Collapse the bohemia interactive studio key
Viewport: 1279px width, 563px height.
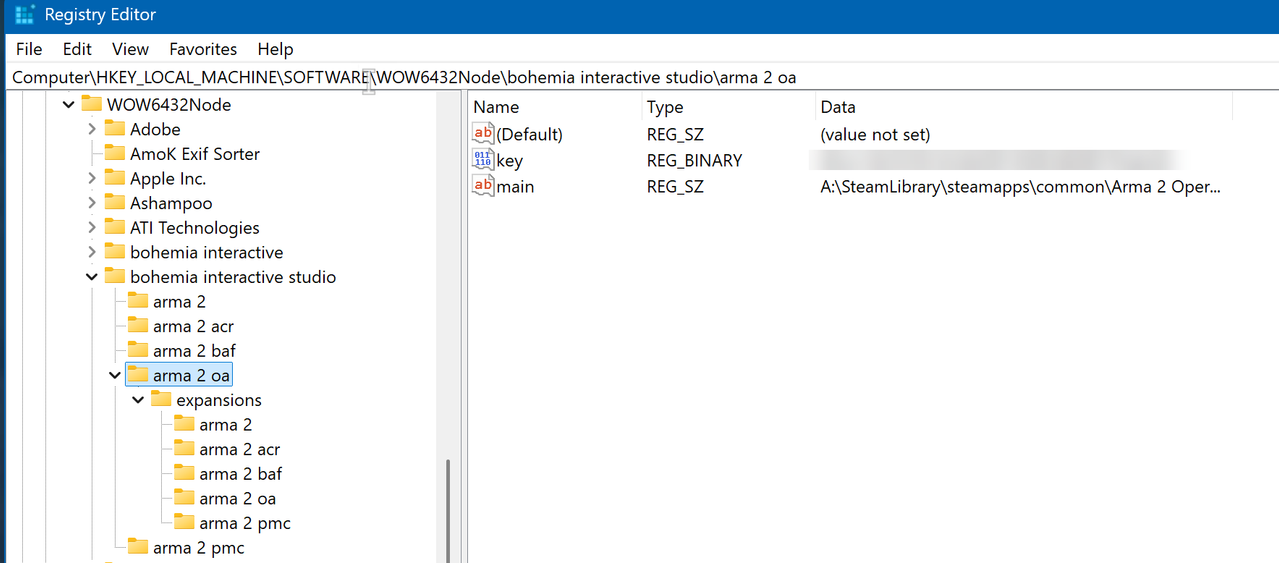pyautogui.click(x=92, y=277)
